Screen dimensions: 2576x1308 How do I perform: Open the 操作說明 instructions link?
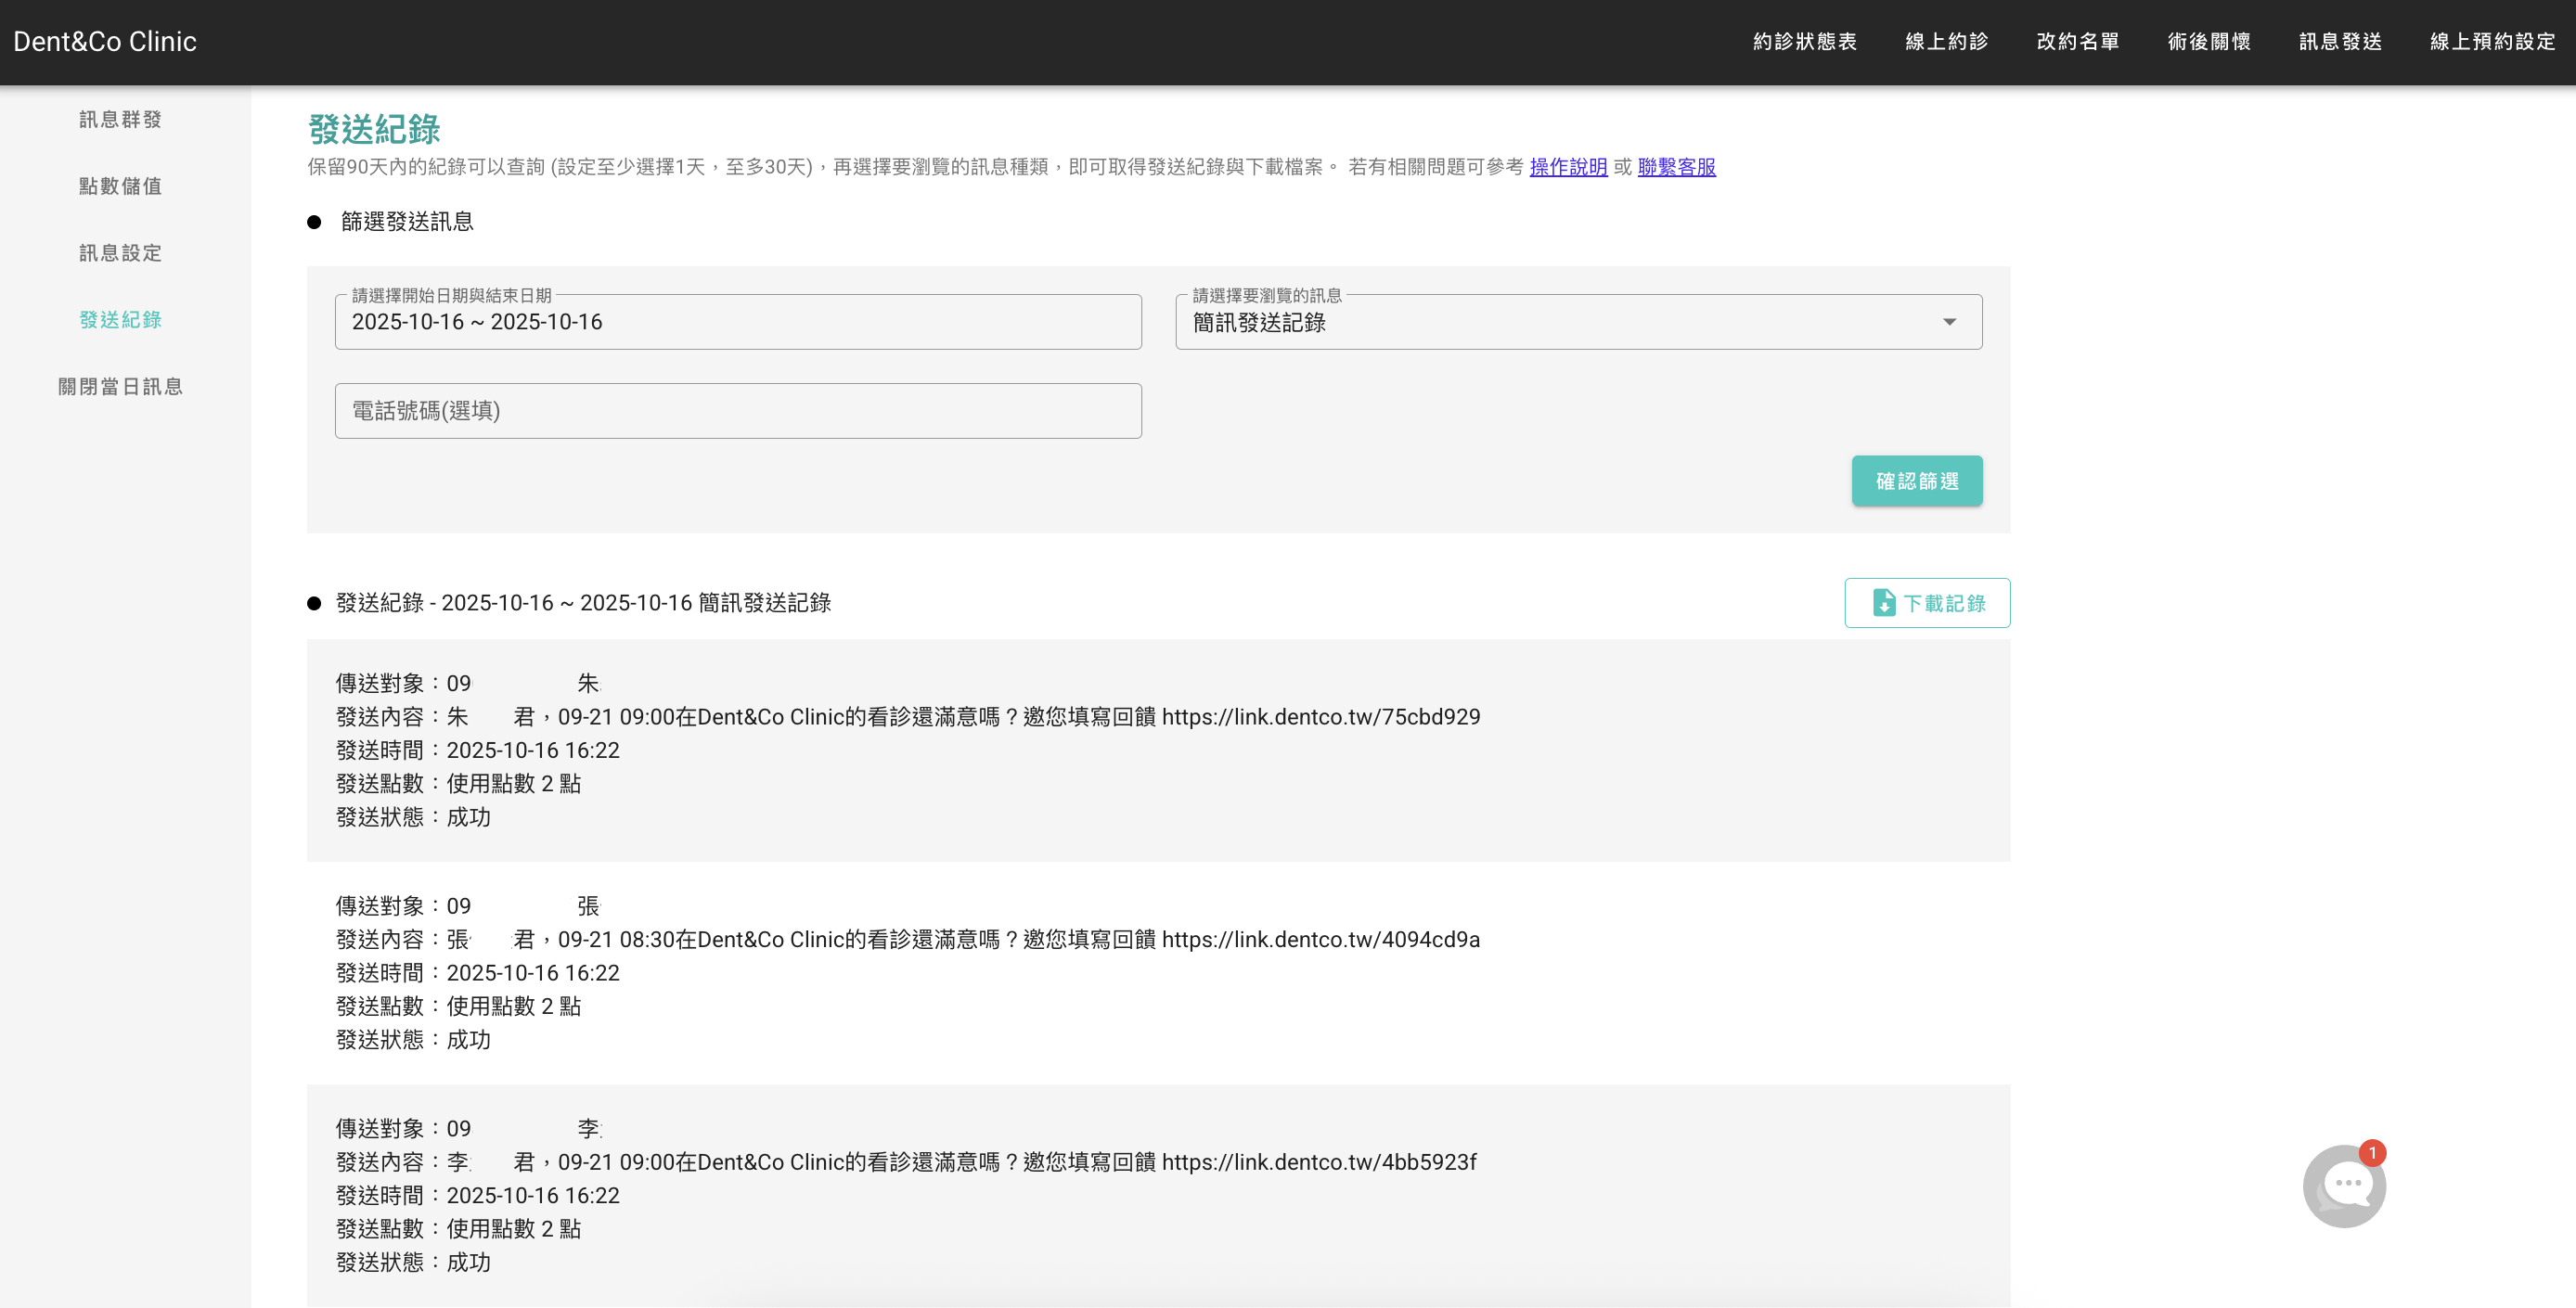(x=1568, y=167)
